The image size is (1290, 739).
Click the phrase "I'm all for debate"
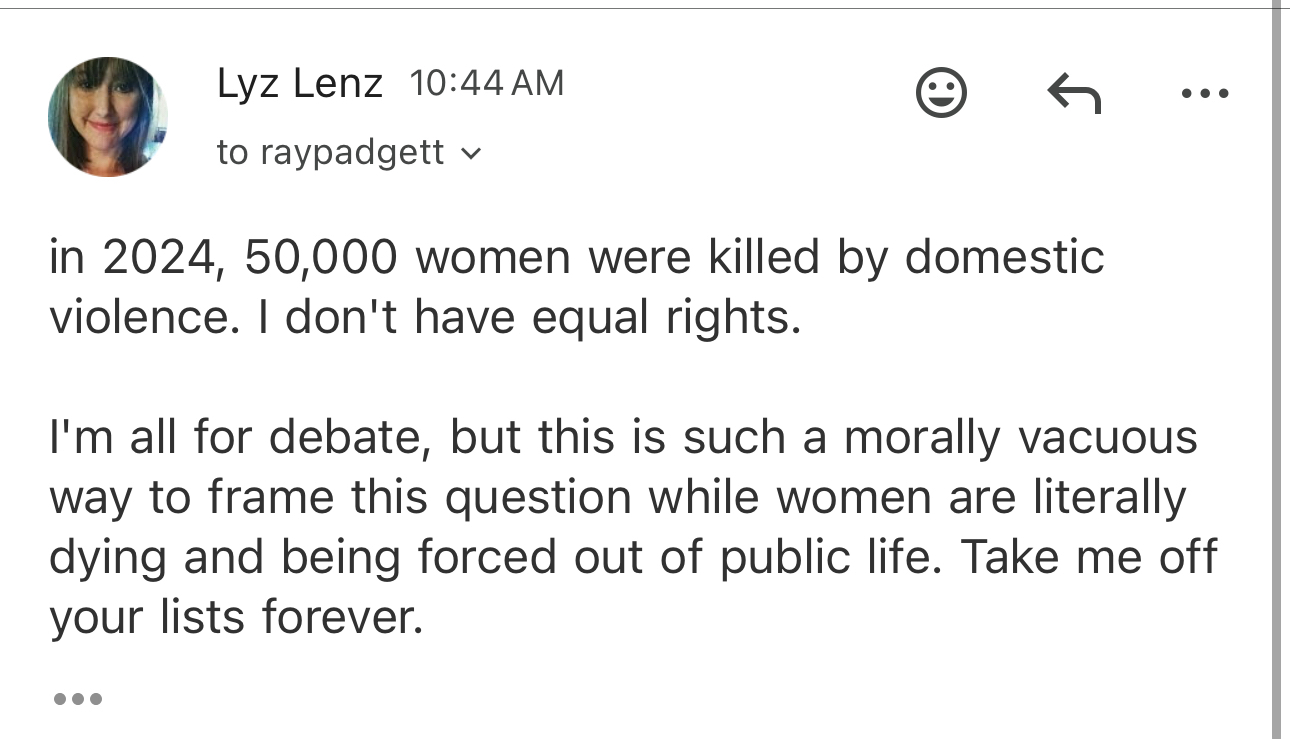click(x=240, y=437)
